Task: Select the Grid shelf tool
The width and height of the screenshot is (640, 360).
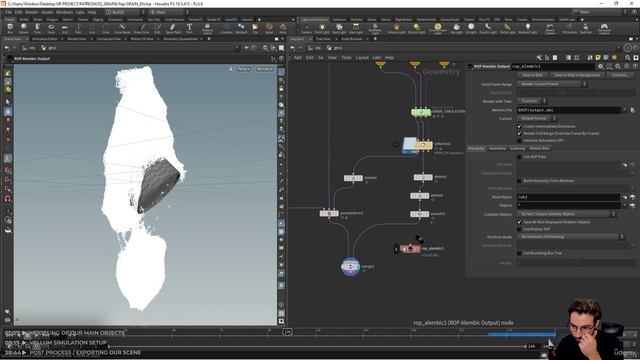Action: 64,28
